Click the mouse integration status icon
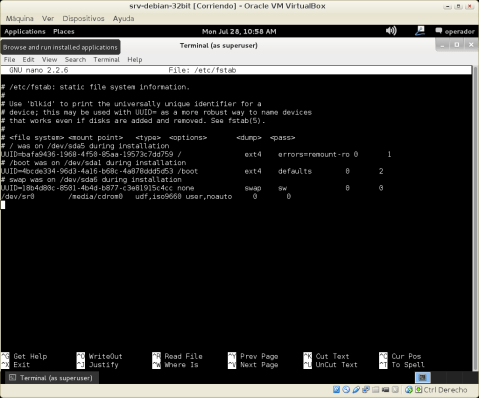The height and width of the screenshot is (398, 479). pyautogui.click(x=409, y=390)
